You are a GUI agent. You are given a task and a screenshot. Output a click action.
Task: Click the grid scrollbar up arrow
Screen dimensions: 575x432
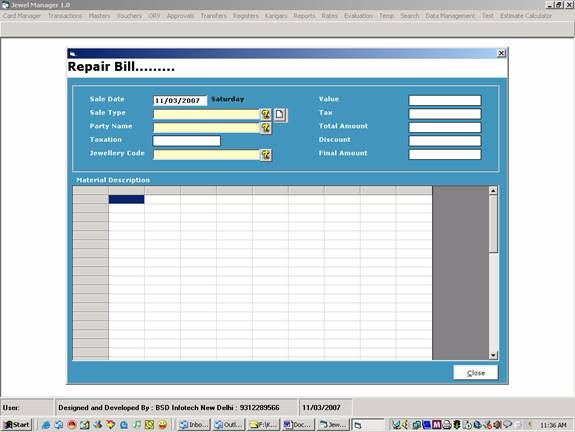point(493,190)
